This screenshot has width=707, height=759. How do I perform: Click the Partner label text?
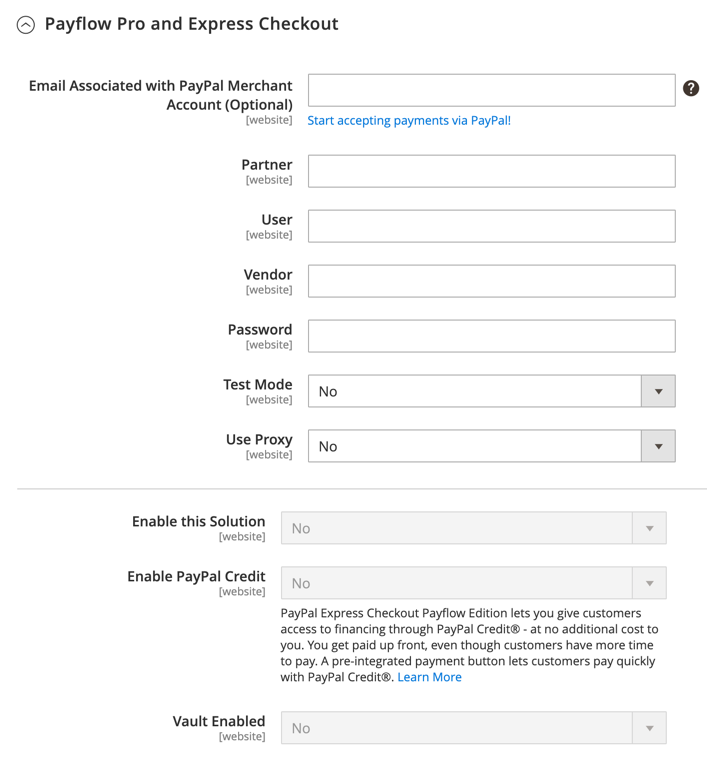coord(267,165)
